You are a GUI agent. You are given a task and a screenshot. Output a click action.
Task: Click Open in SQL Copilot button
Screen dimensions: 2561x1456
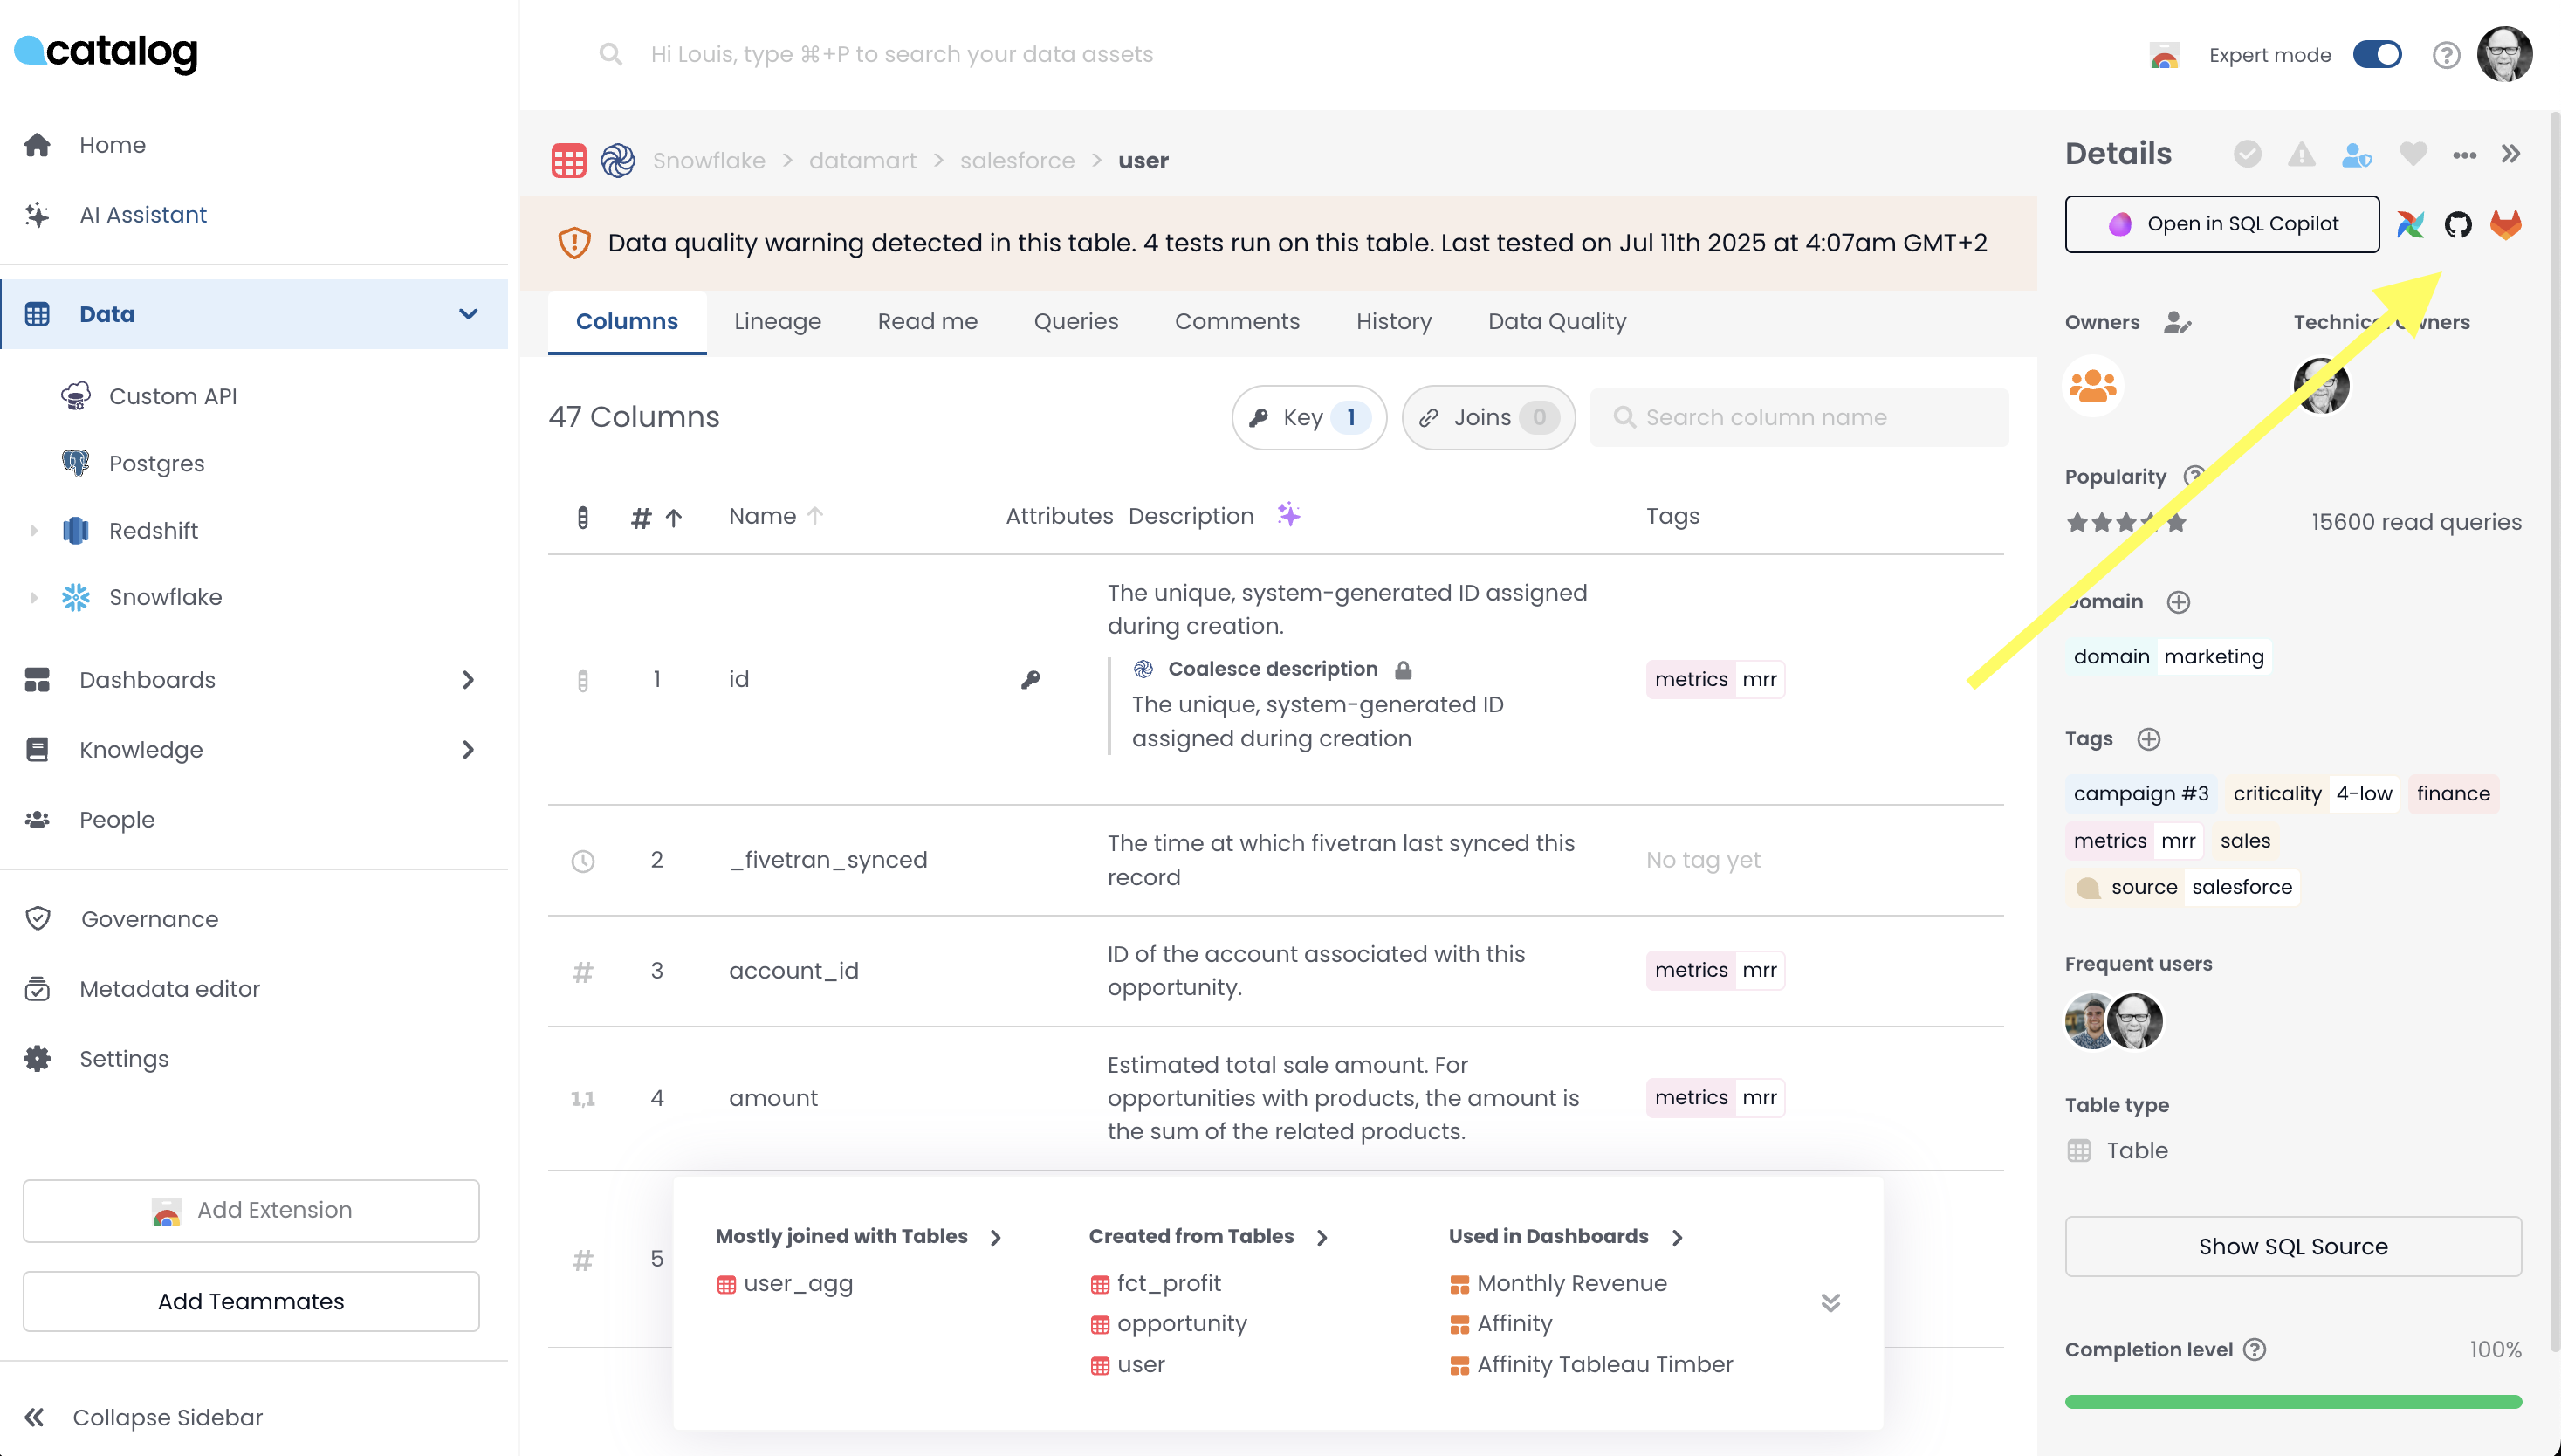[2221, 224]
